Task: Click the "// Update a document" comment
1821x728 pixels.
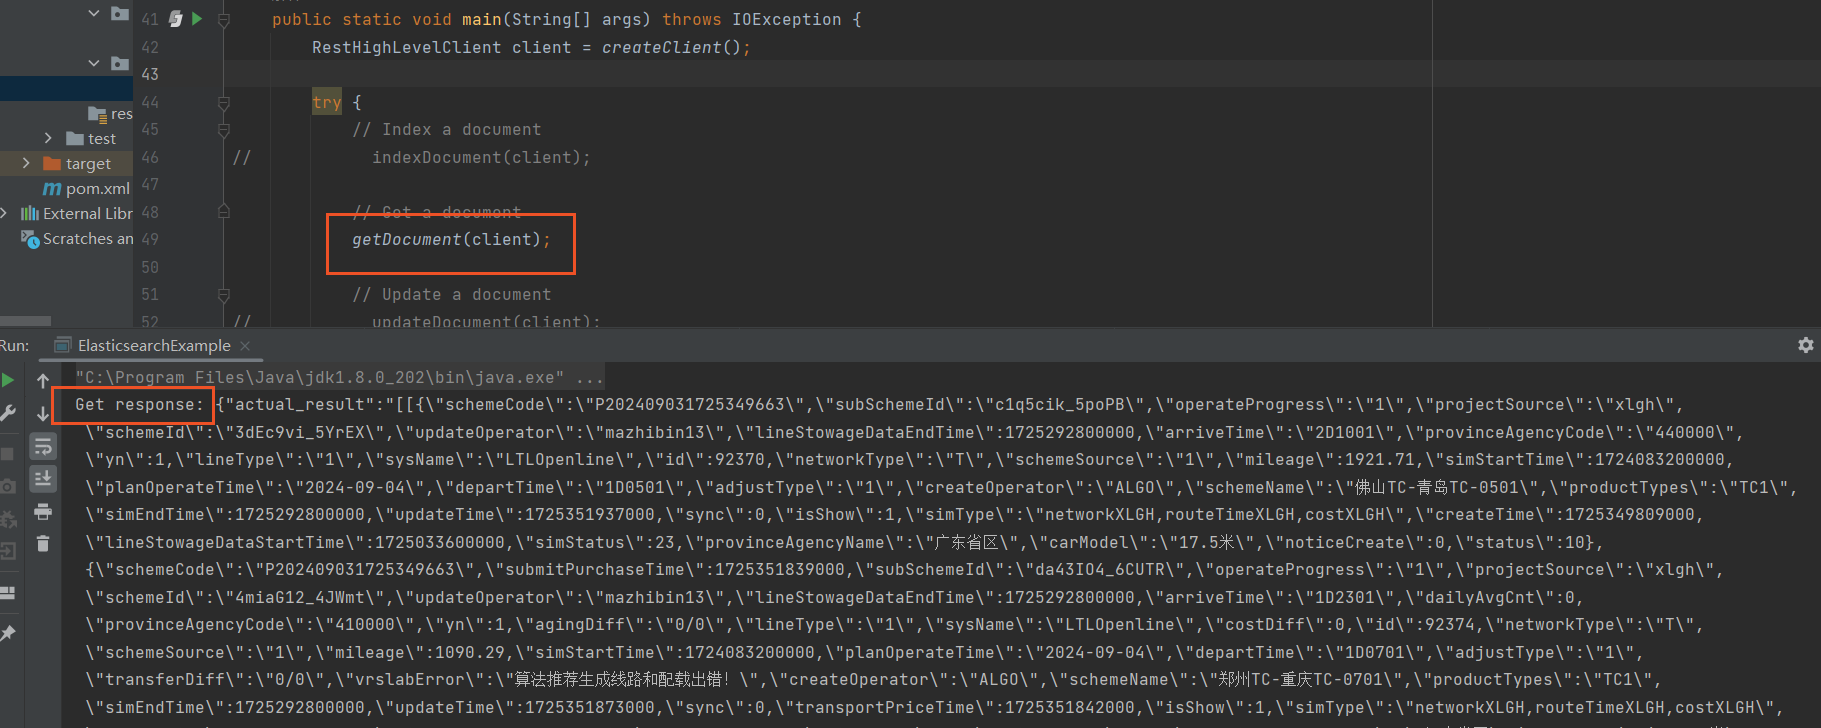Action: (452, 294)
